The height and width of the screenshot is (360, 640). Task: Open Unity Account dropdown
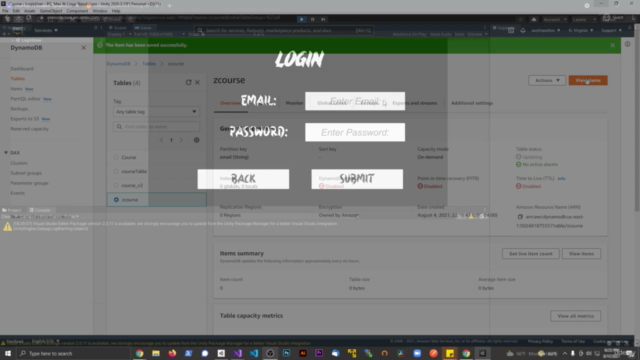(x=554, y=19)
